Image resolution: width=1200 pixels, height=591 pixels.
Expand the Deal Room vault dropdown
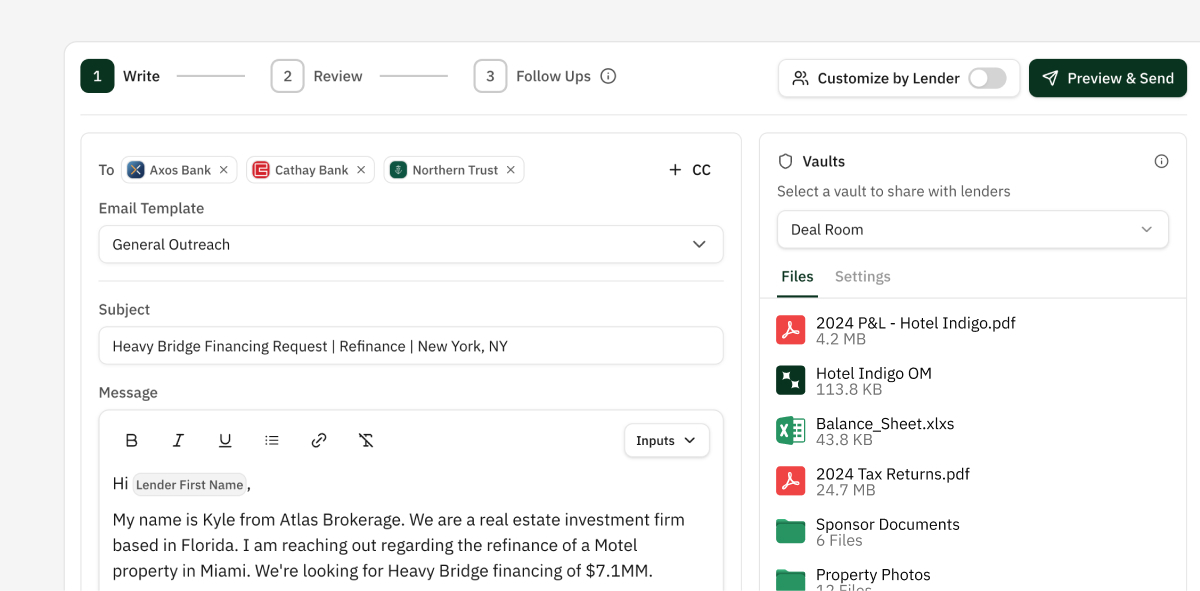[972, 230]
